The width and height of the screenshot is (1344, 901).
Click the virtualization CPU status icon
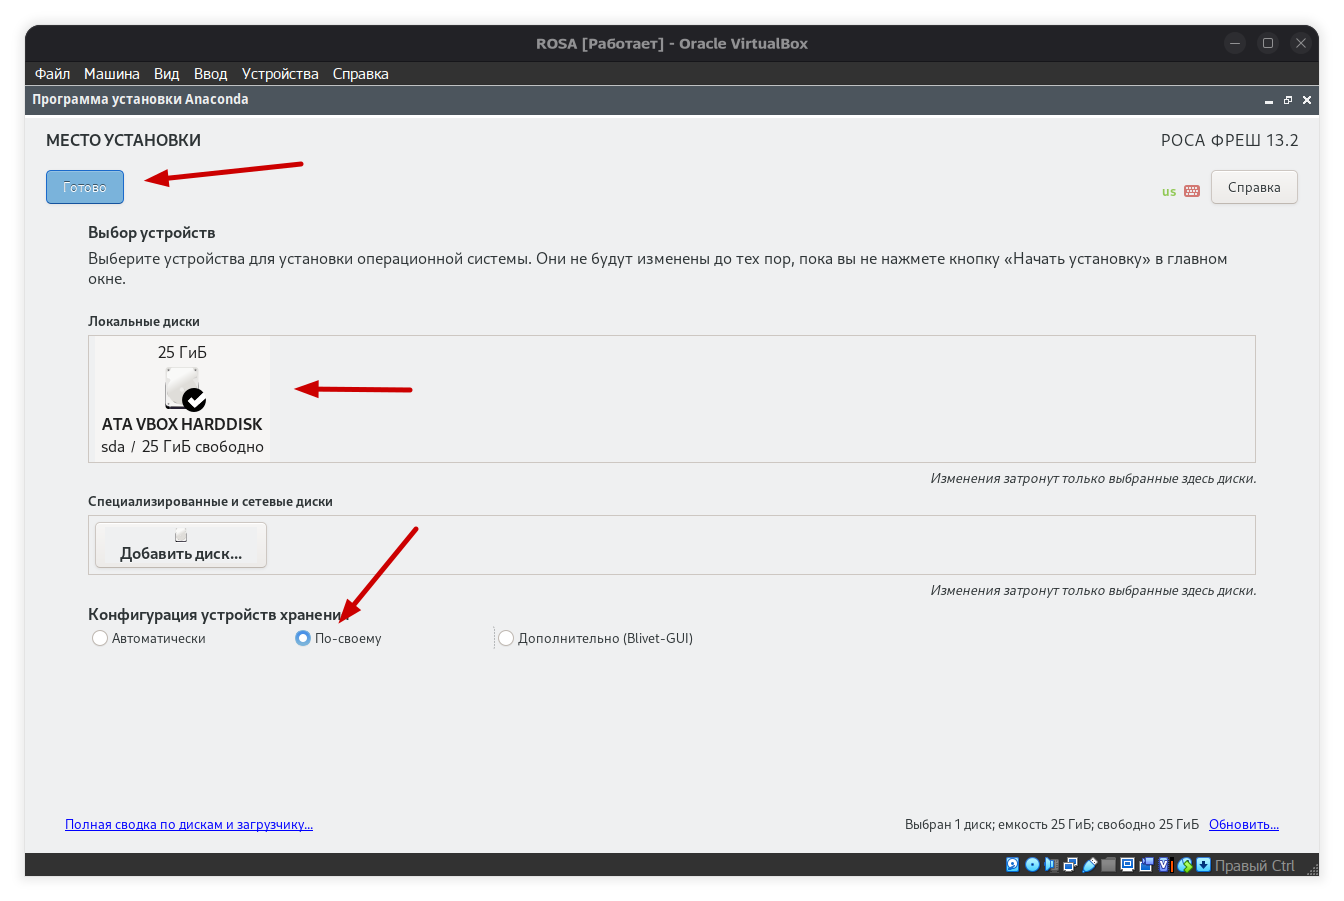point(1165,865)
